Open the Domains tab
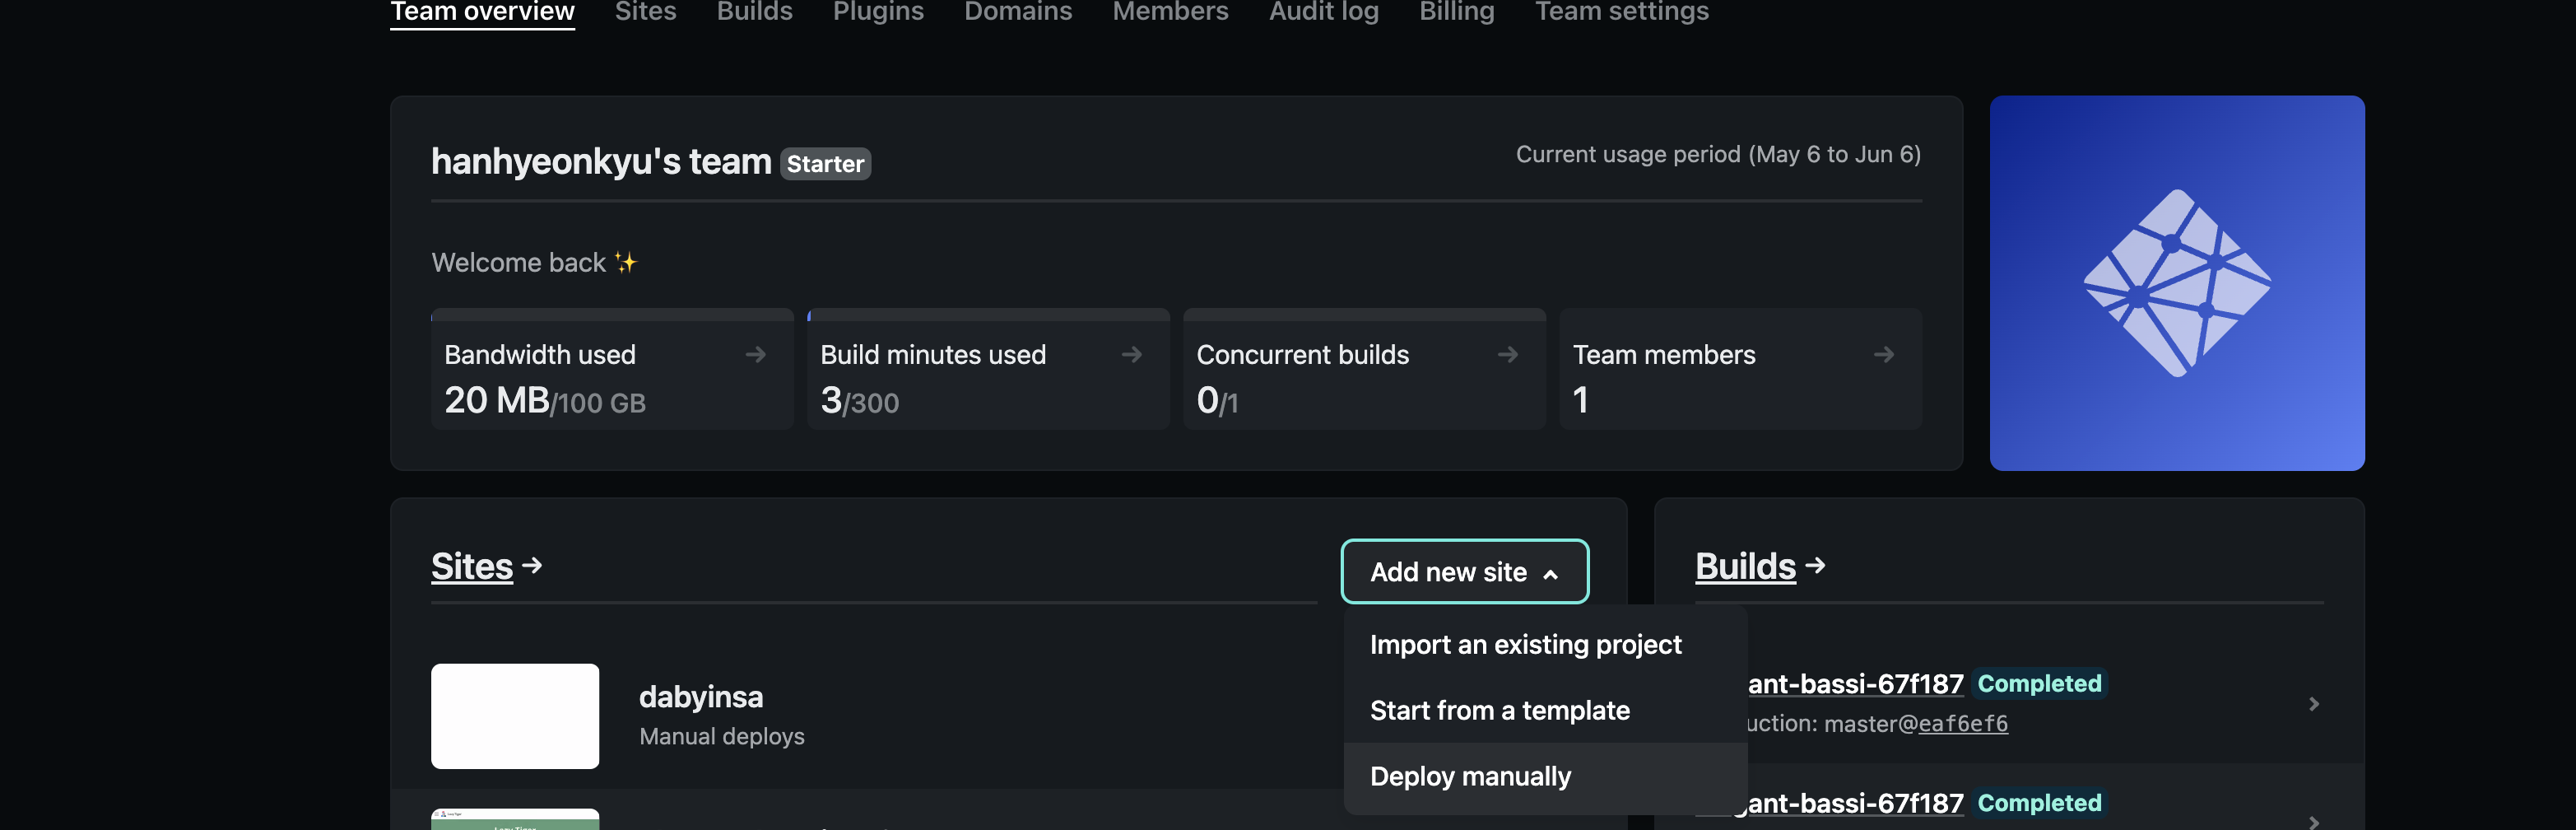Viewport: 2576px width, 830px height. coord(1018,12)
